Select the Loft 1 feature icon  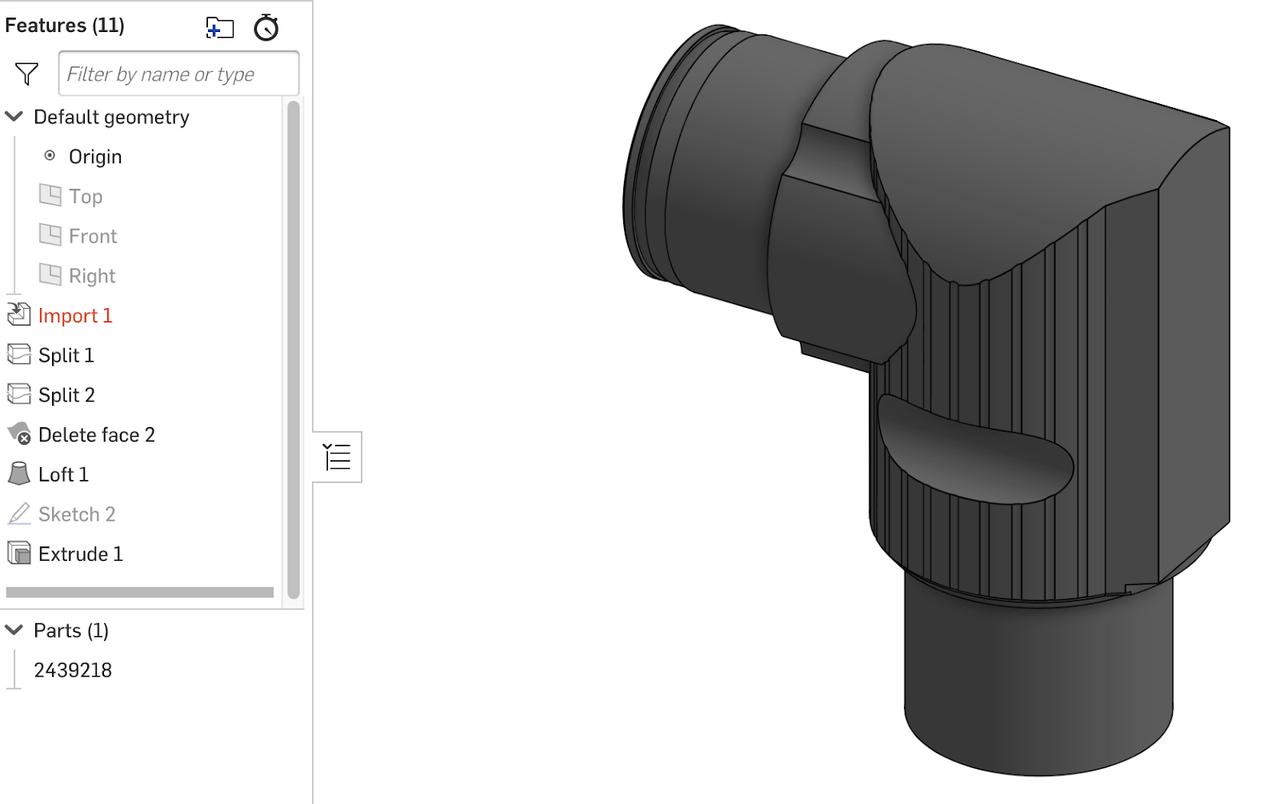(19, 474)
